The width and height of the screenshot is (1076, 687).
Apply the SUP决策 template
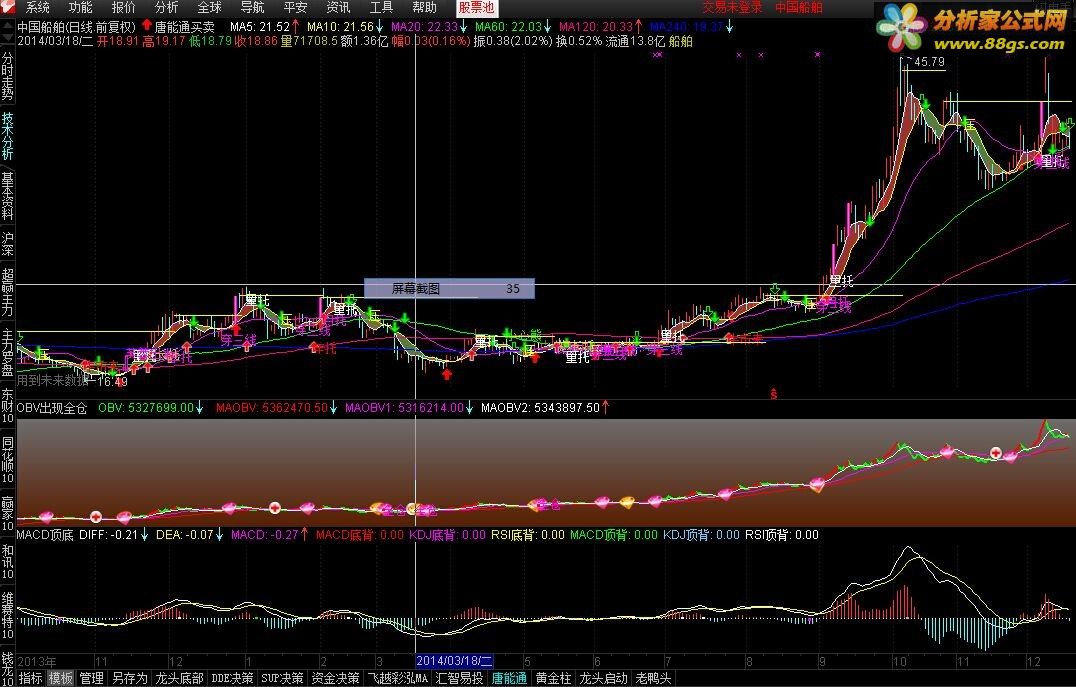(x=282, y=679)
